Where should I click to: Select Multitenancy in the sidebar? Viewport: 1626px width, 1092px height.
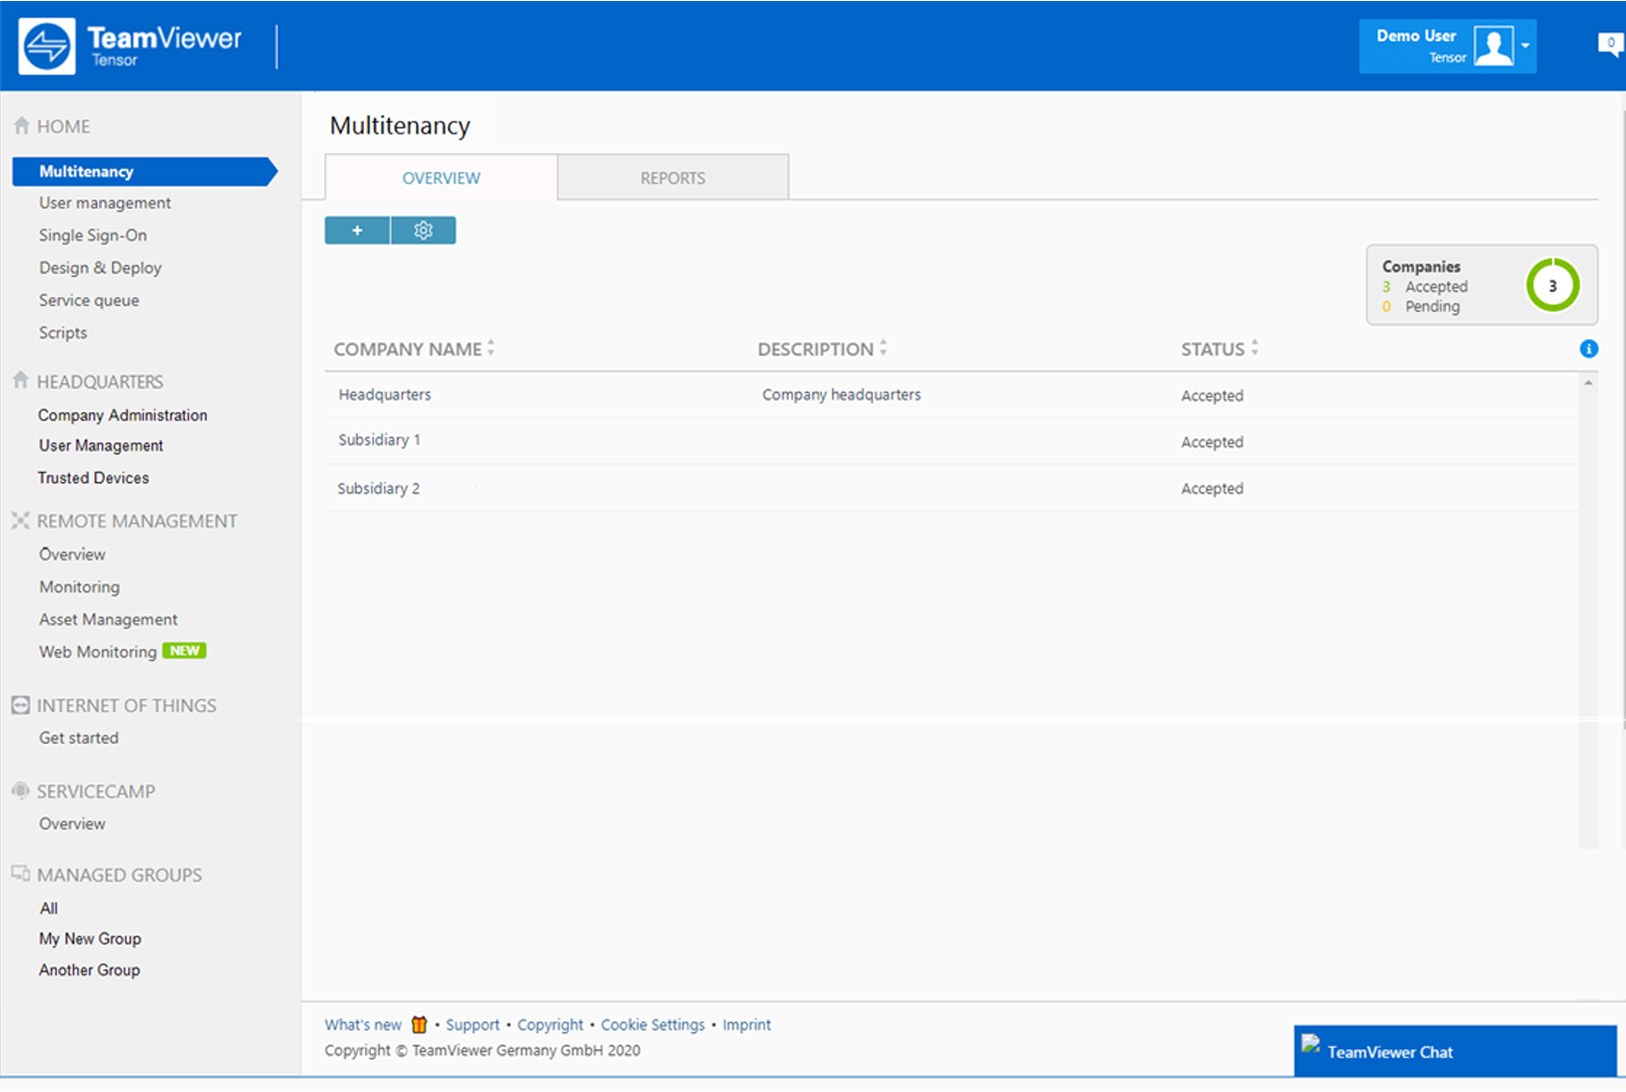click(144, 171)
